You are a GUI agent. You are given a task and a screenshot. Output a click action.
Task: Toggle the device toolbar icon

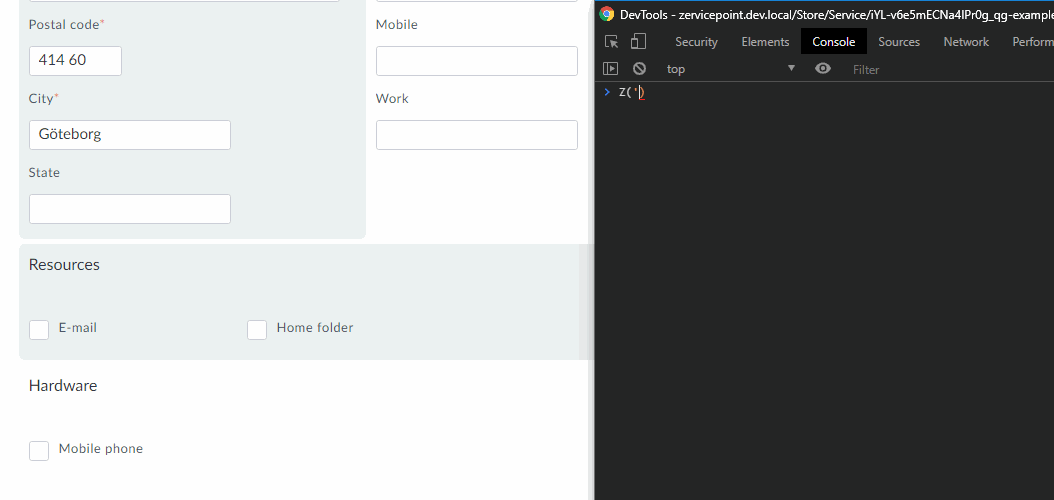[638, 42]
